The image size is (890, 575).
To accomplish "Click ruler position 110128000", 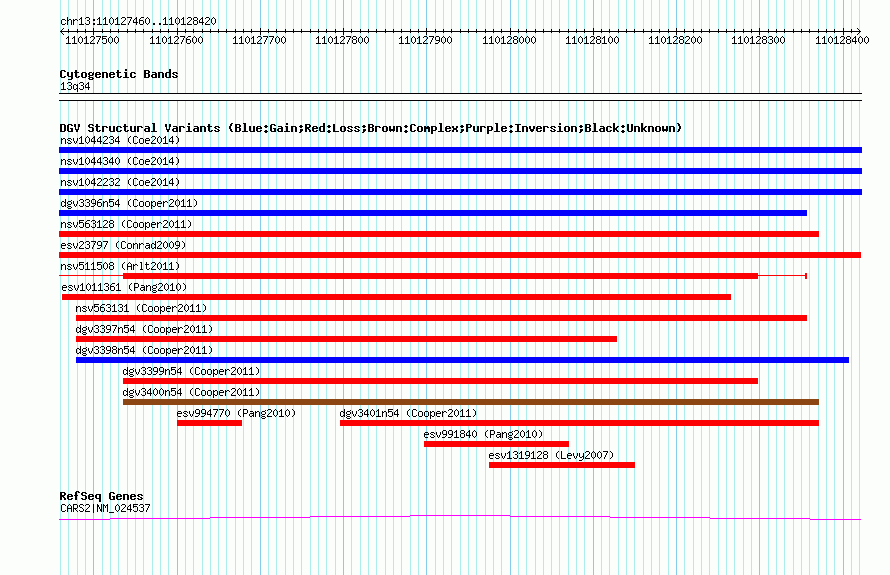I will [x=509, y=40].
